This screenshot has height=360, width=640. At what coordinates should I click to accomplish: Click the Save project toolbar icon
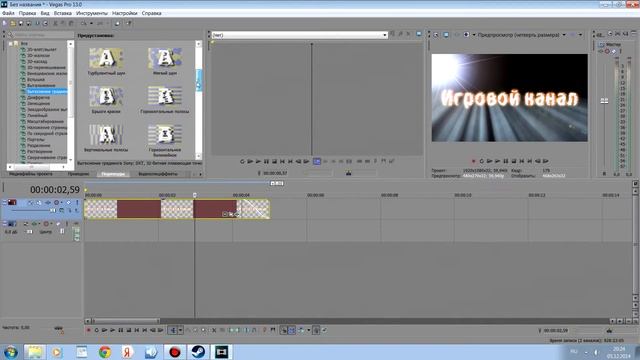(21, 23)
